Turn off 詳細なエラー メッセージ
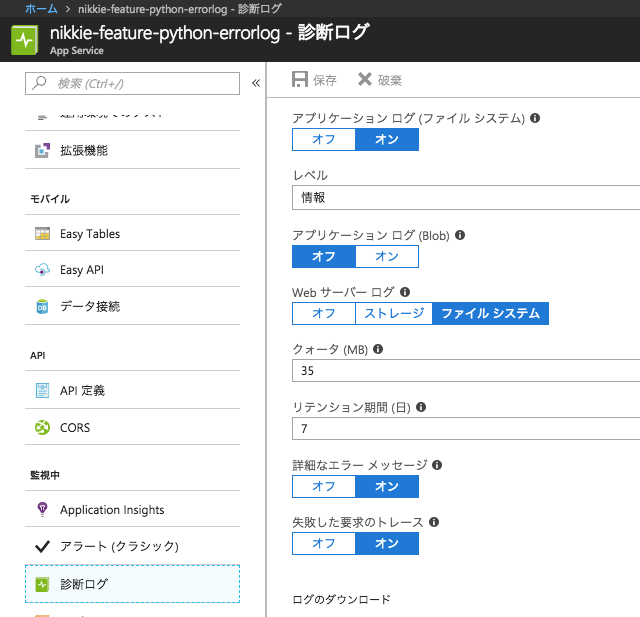Image resolution: width=640 pixels, height=617 pixels. 324,486
